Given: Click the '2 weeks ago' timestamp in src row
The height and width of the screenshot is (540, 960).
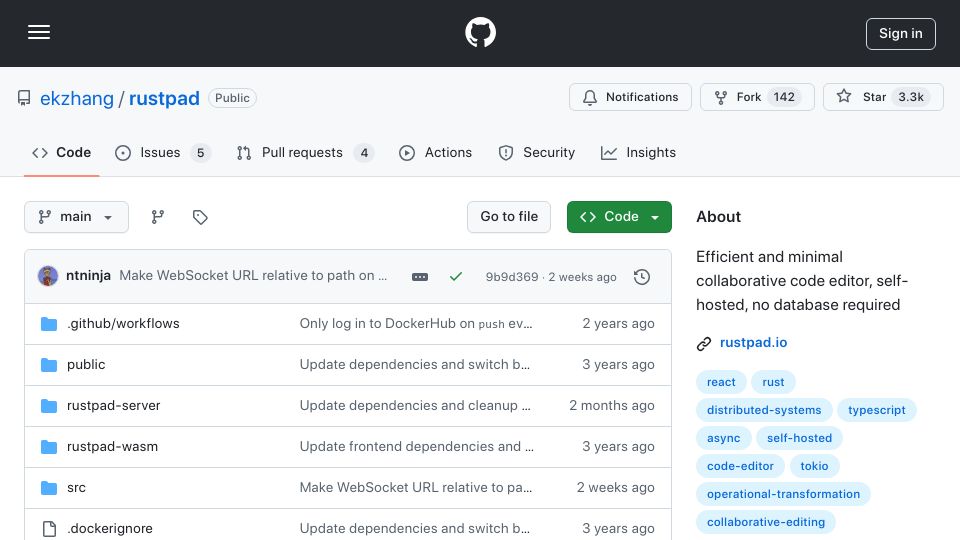Looking at the screenshot, I should click(x=615, y=487).
